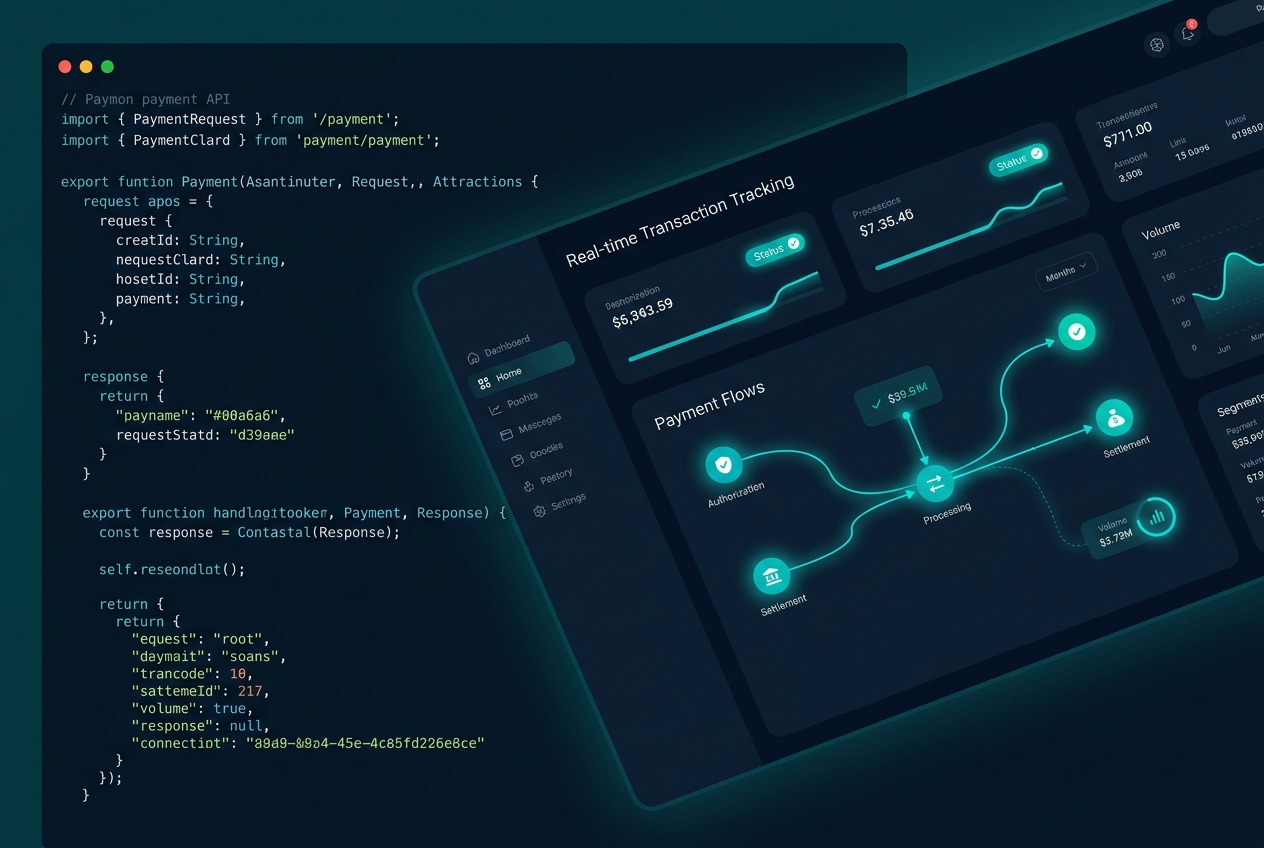Click the "equest": "root" code line
Image resolution: width=1264 pixels, height=848 pixels.
pos(201,638)
